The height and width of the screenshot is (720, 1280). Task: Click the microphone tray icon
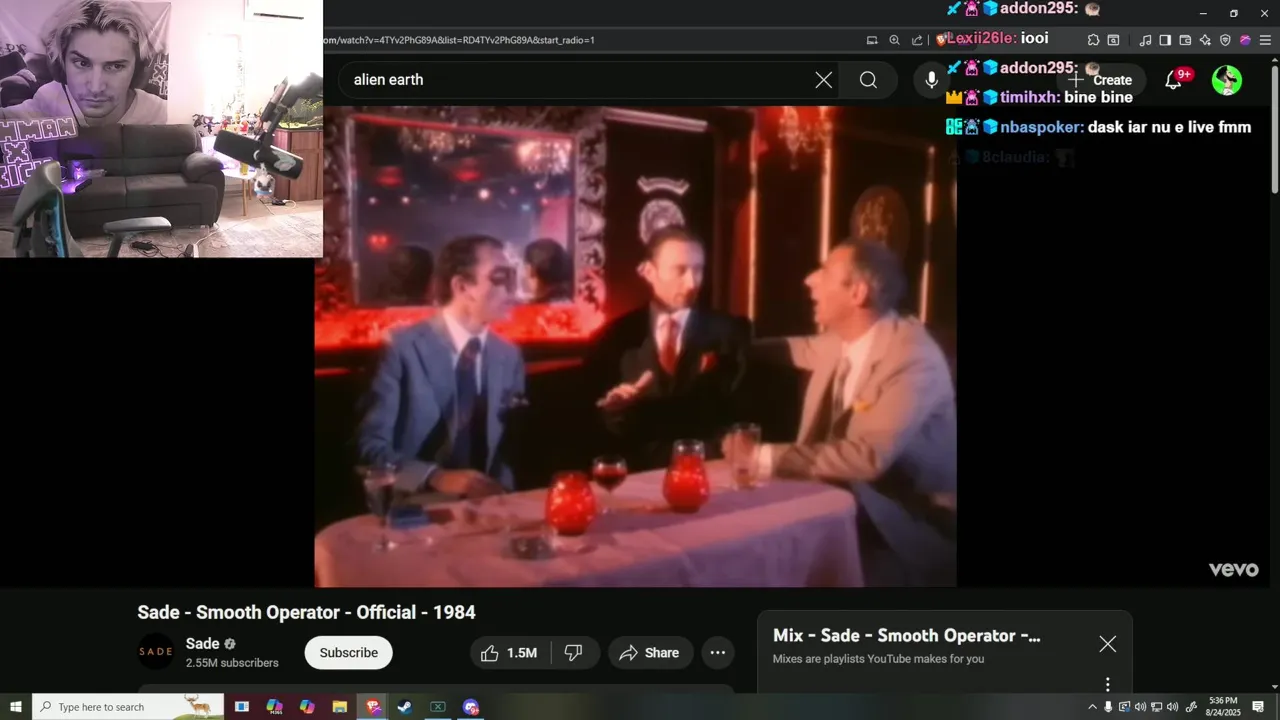tap(1108, 707)
